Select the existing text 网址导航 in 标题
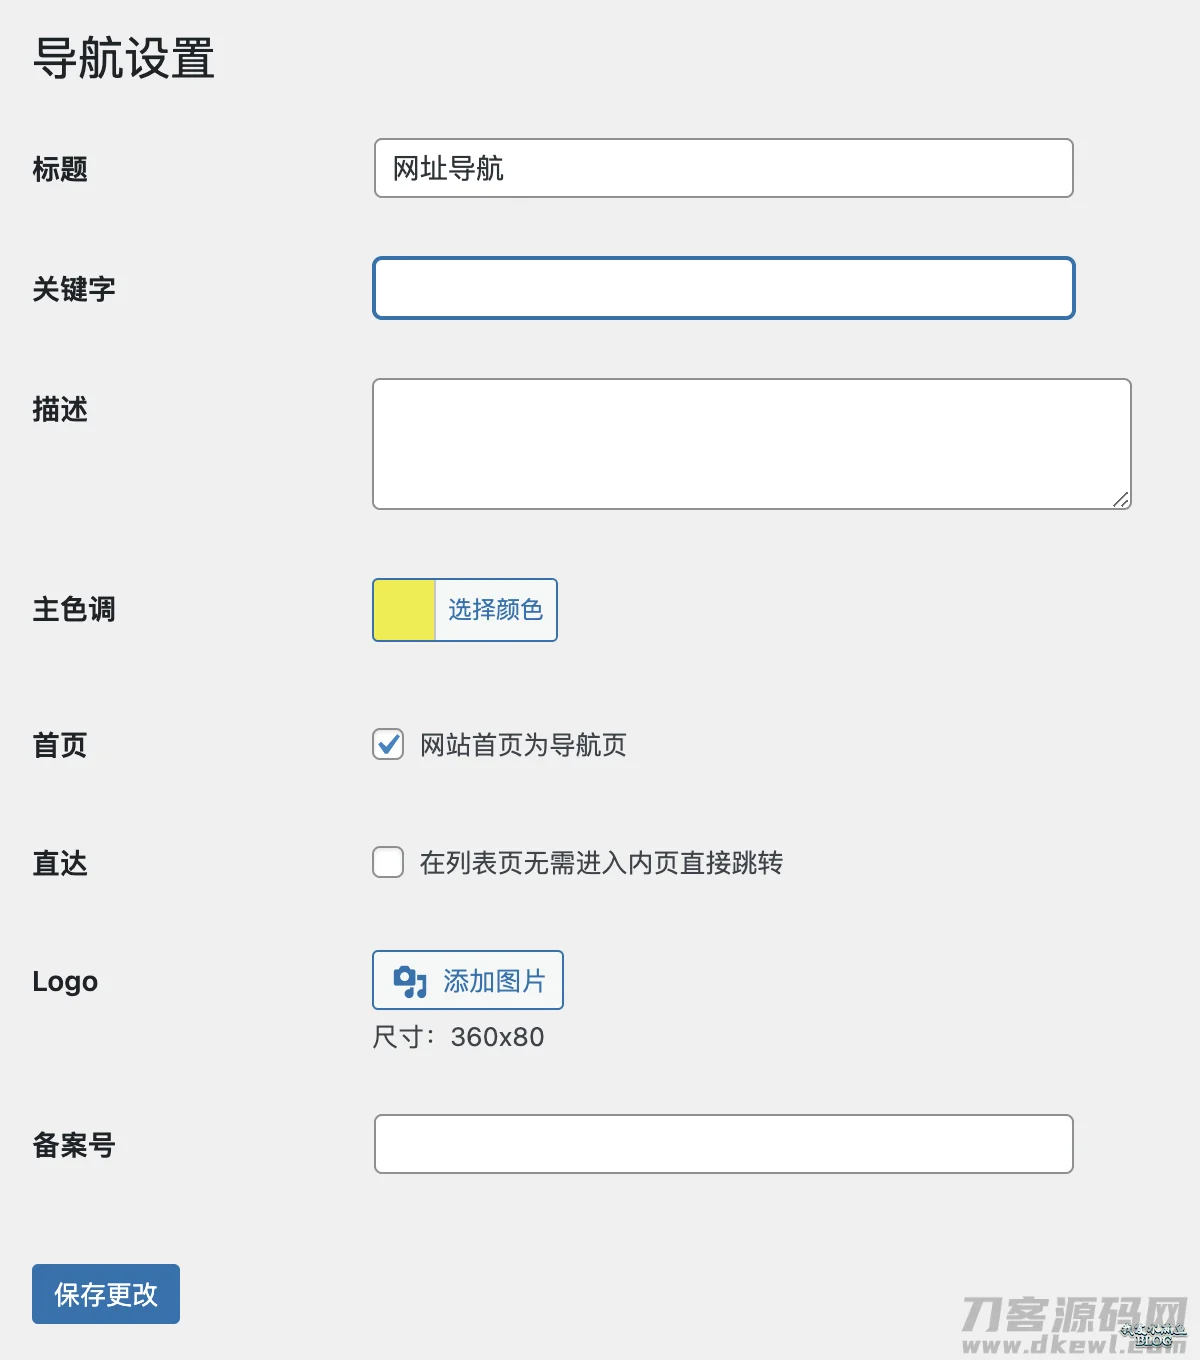1200x1360 pixels. (x=449, y=169)
